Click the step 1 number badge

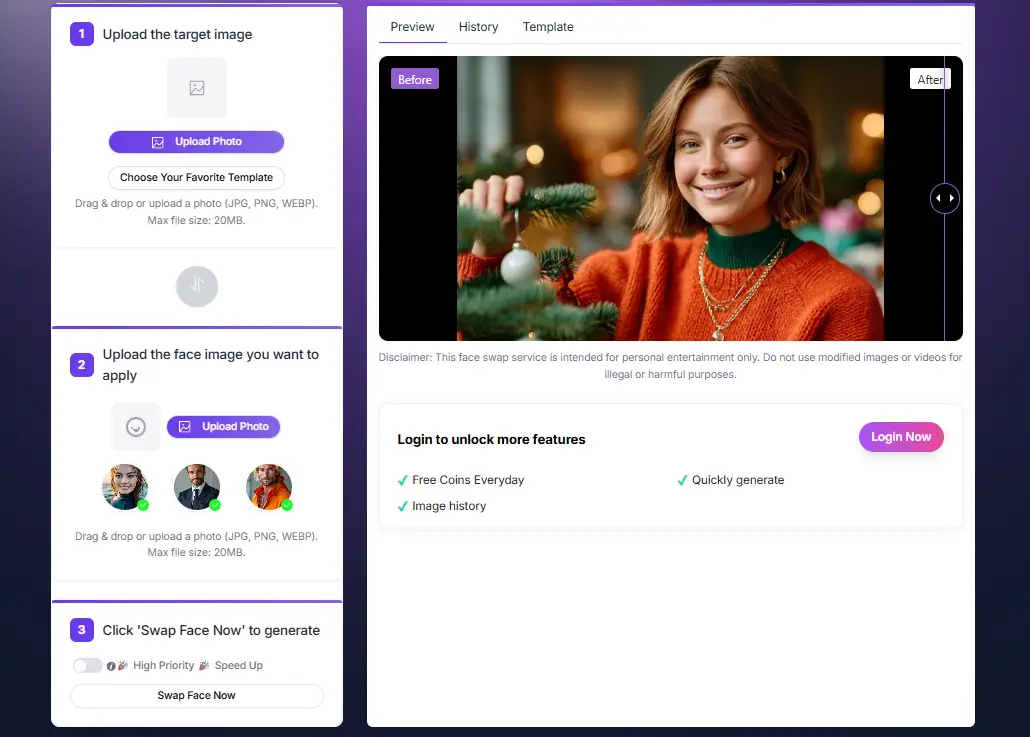click(81, 34)
